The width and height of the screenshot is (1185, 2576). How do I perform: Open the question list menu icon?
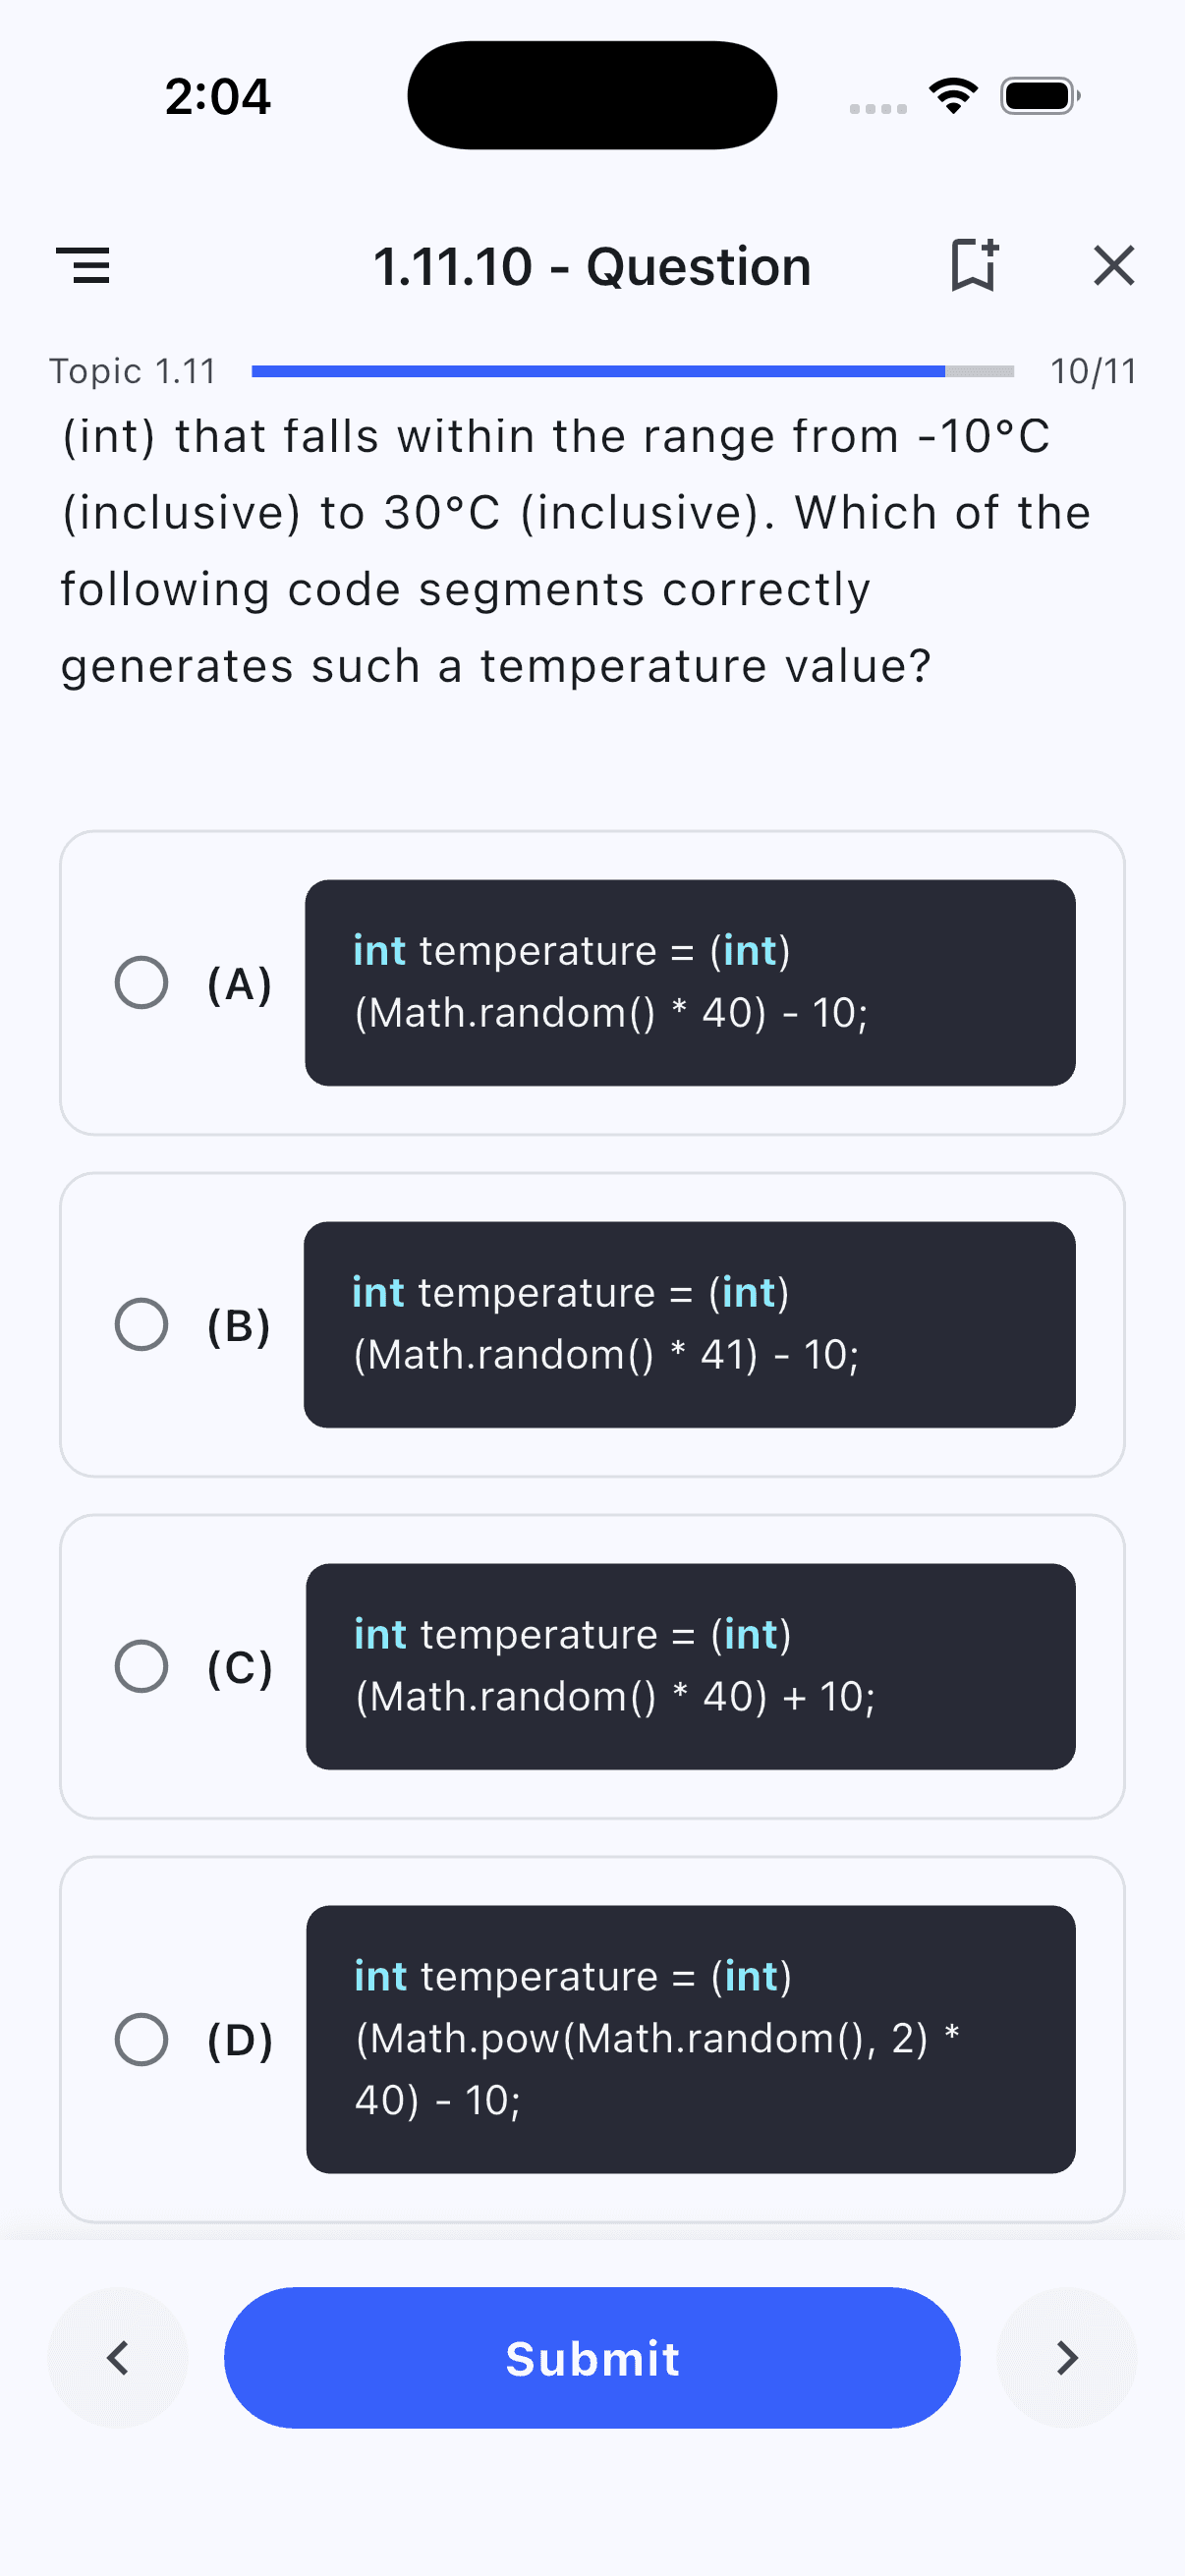click(x=83, y=266)
